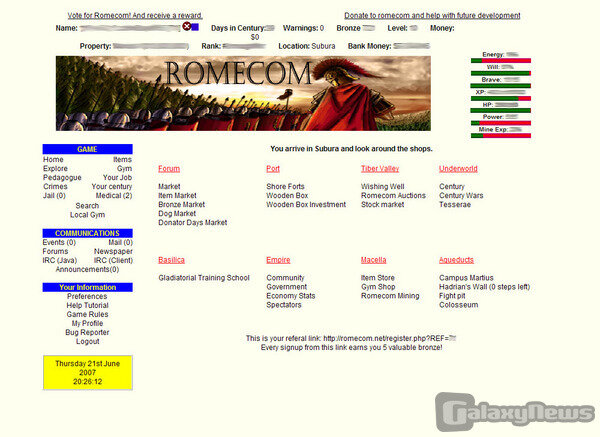
Task: Open Dog Market link
Action: [177, 214]
